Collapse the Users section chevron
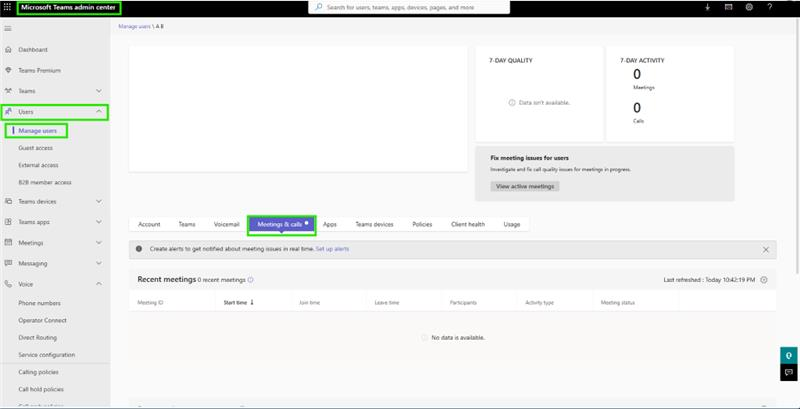Viewport: 800px width, 409px height. (99, 112)
